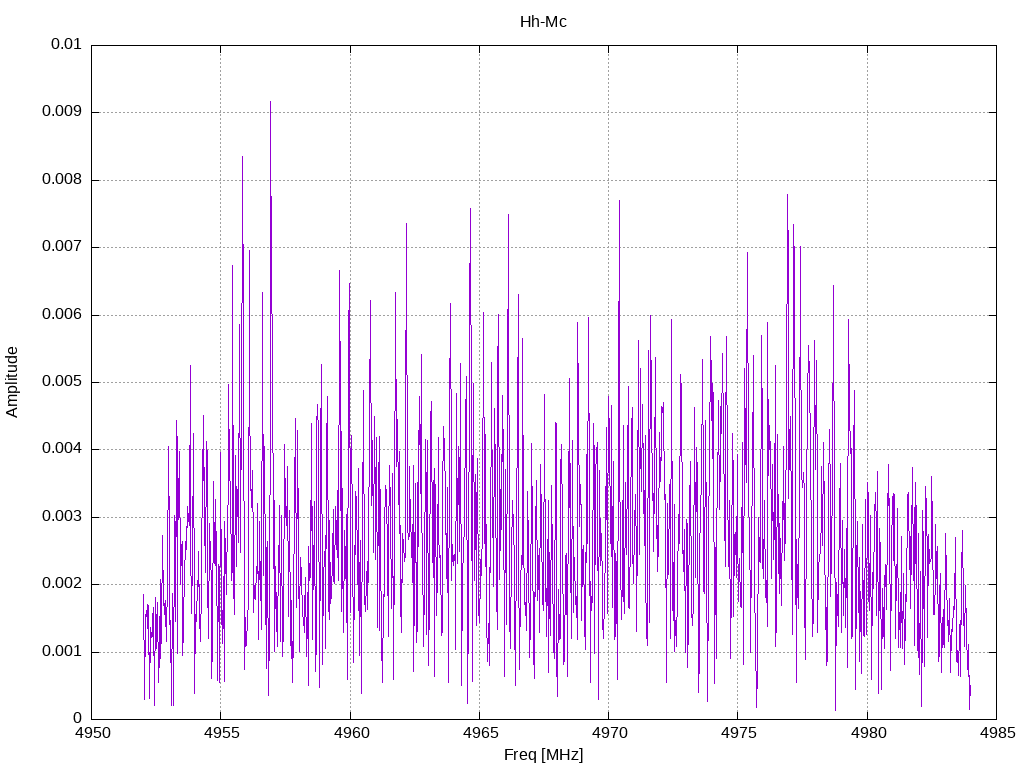Click the y-axis tick label "0.004"
Viewport: 1024px width, 768px height.
pyautogui.click(x=62, y=449)
